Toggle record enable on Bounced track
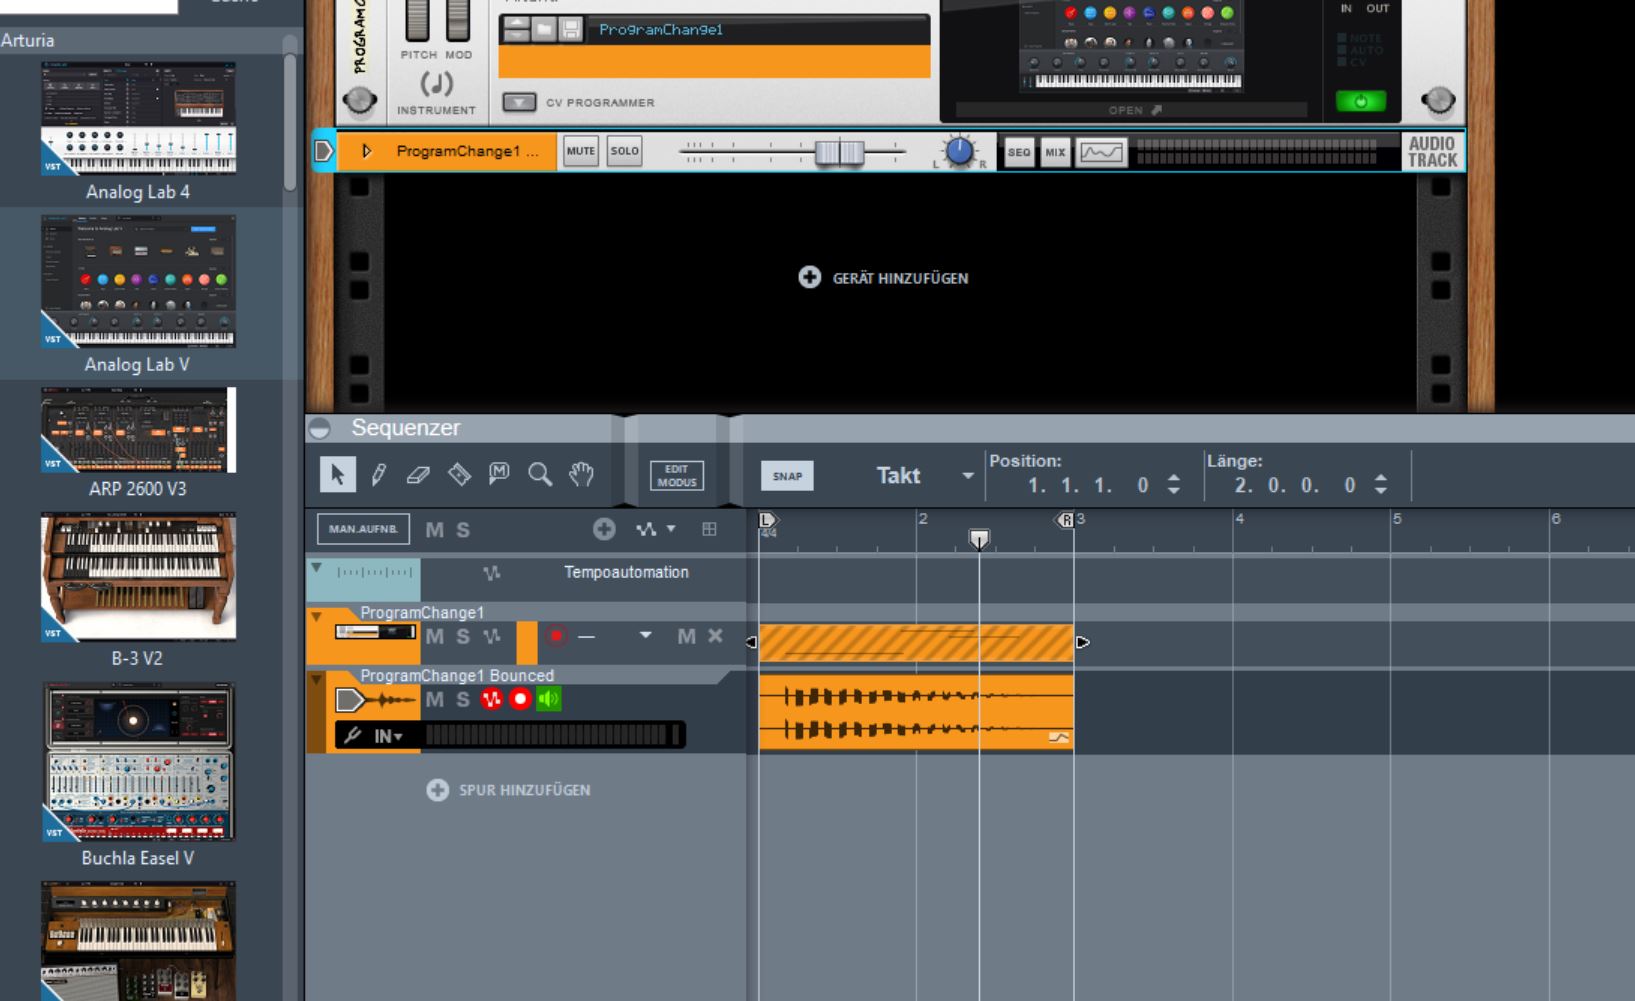 click(x=520, y=699)
